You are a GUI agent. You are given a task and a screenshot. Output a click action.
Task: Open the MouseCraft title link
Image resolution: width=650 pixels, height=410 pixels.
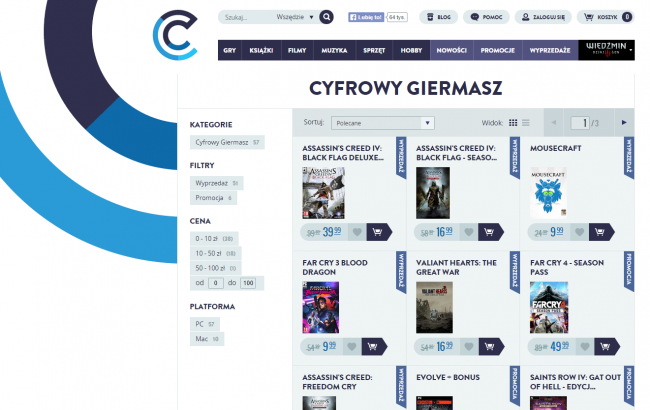(555, 148)
